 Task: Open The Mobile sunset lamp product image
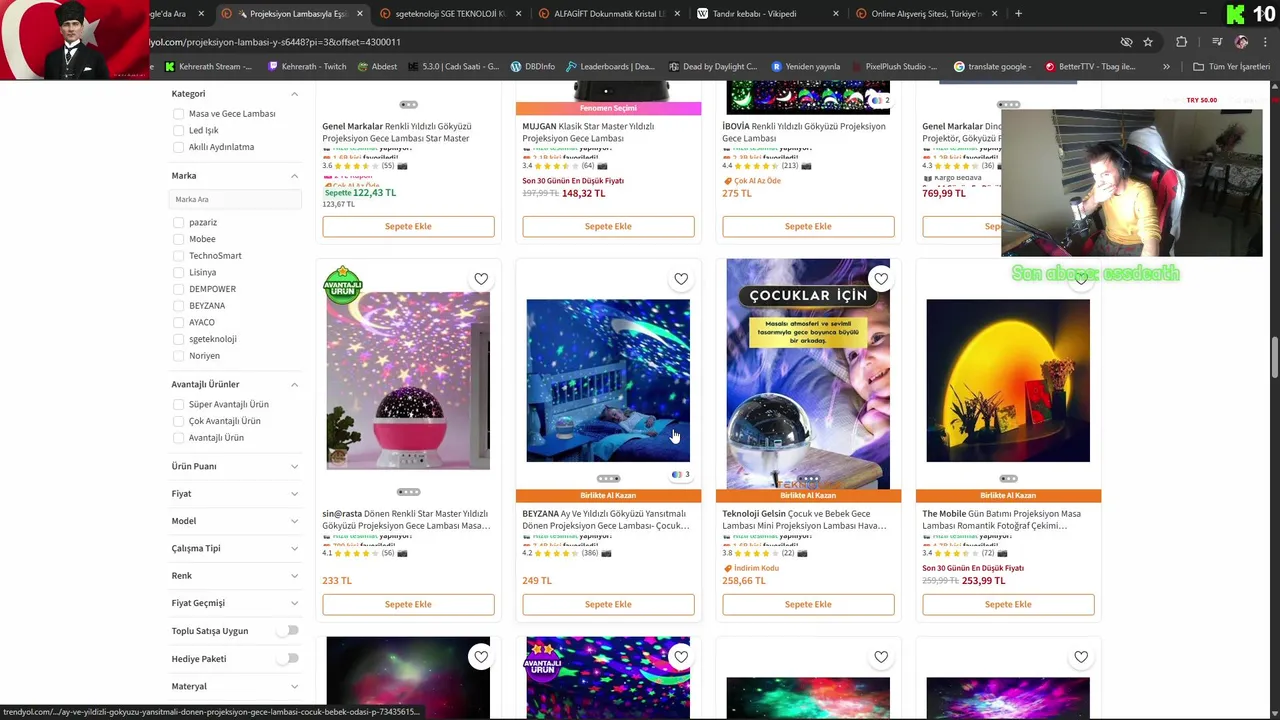(1008, 380)
